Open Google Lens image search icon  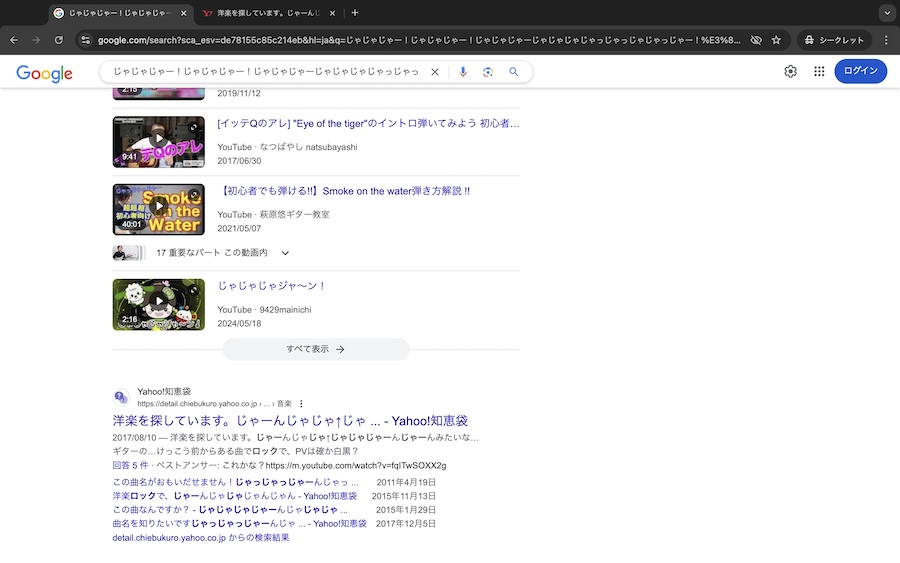(x=488, y=72)
